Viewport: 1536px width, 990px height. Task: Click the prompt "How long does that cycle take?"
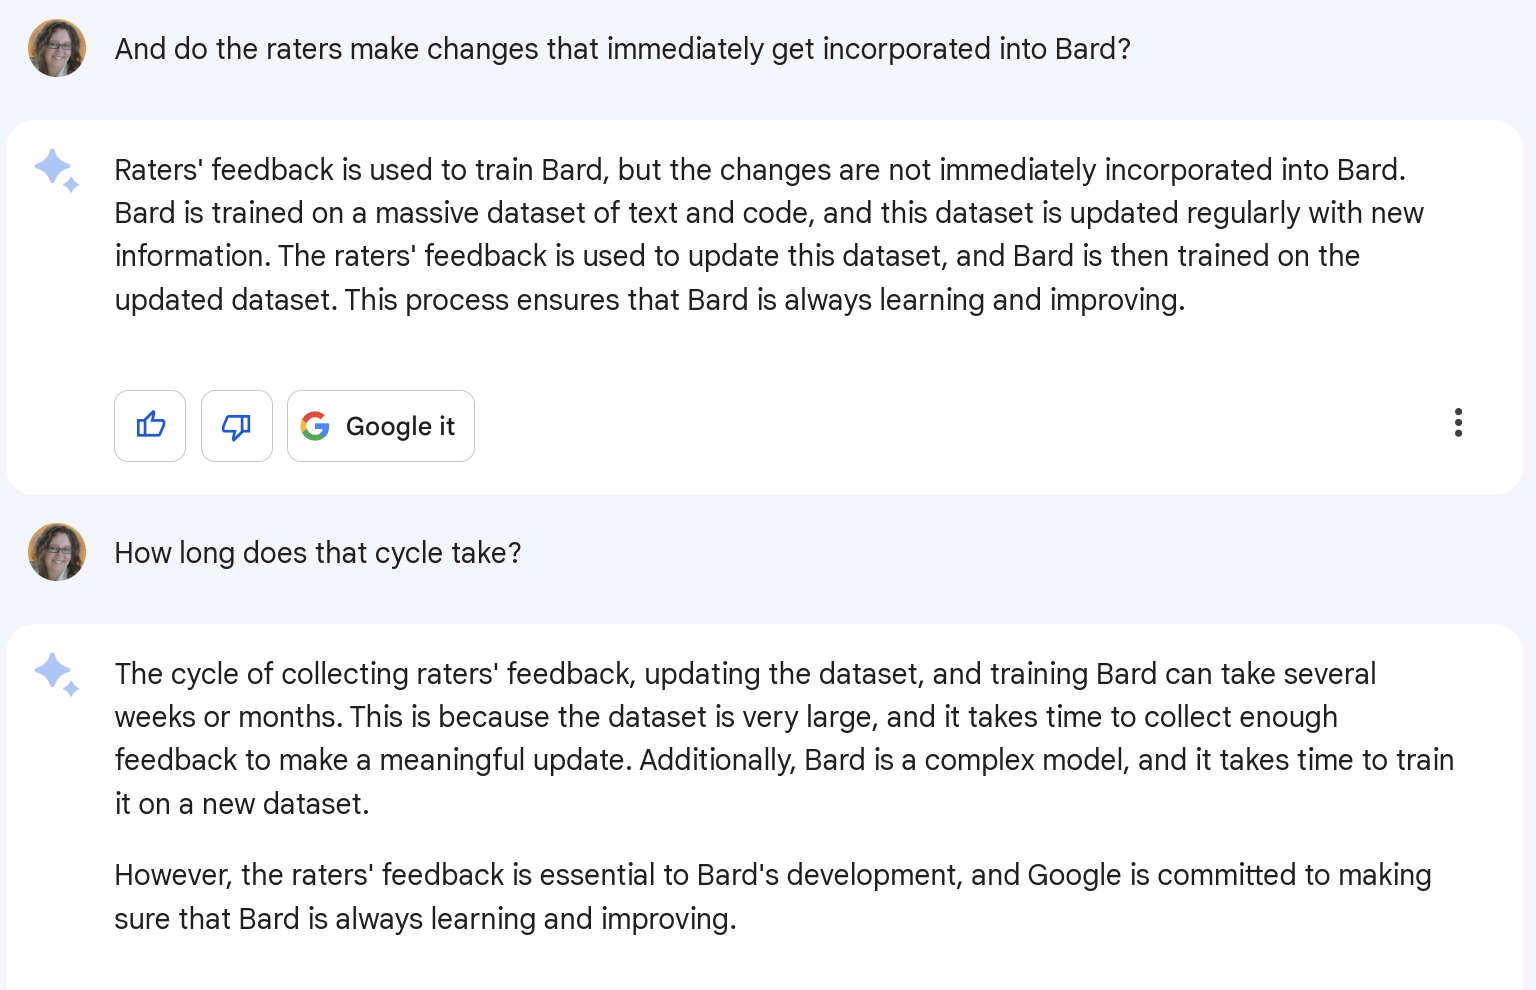point(318,553)
